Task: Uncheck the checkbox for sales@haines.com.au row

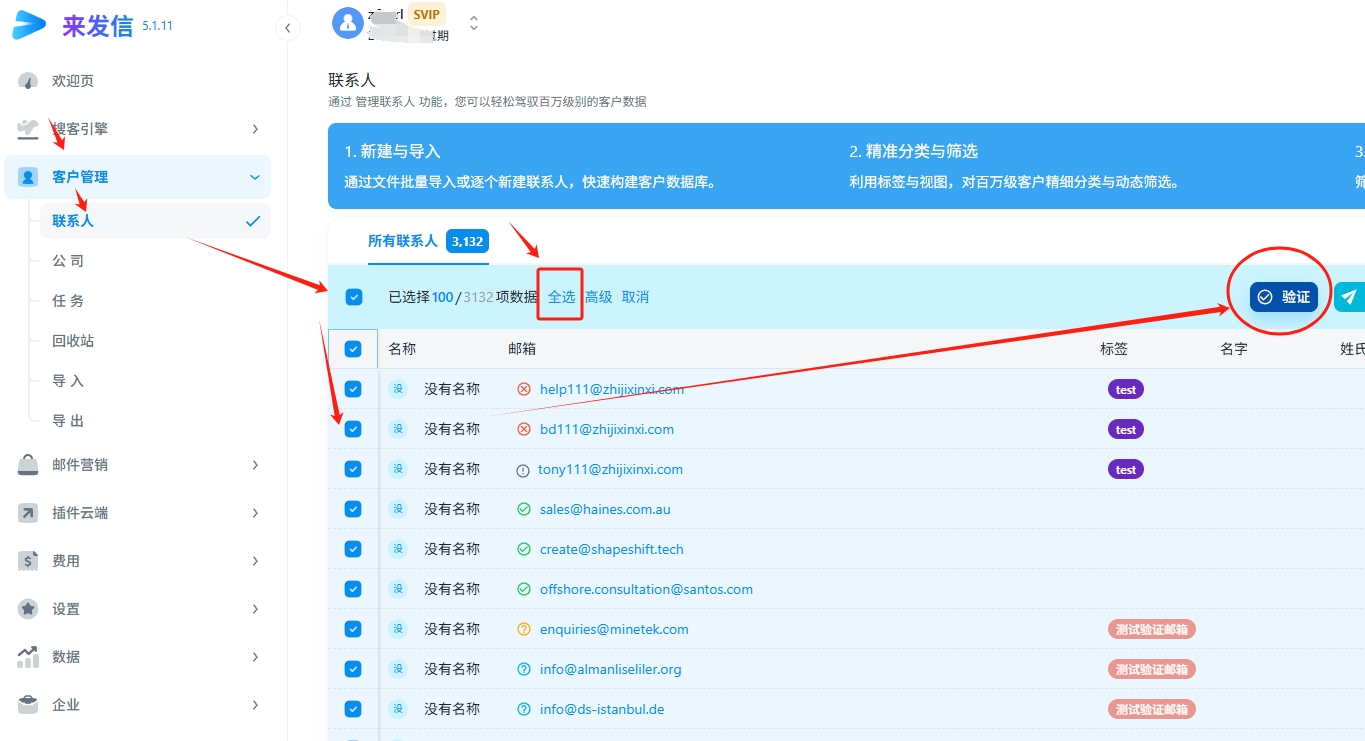Action: point(353,509)
